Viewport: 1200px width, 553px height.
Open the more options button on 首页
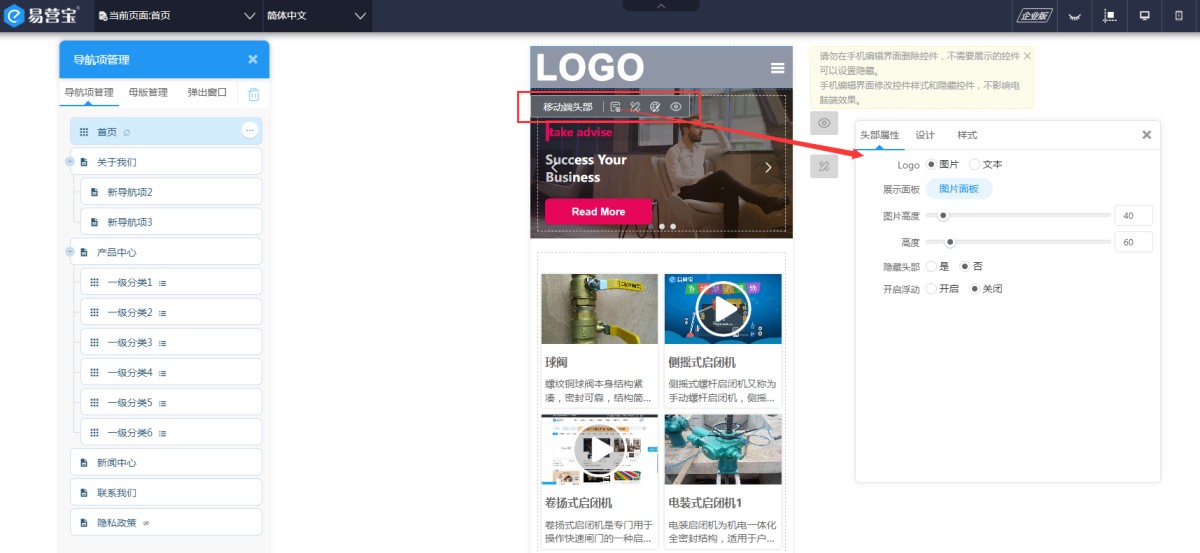[250, 130]
